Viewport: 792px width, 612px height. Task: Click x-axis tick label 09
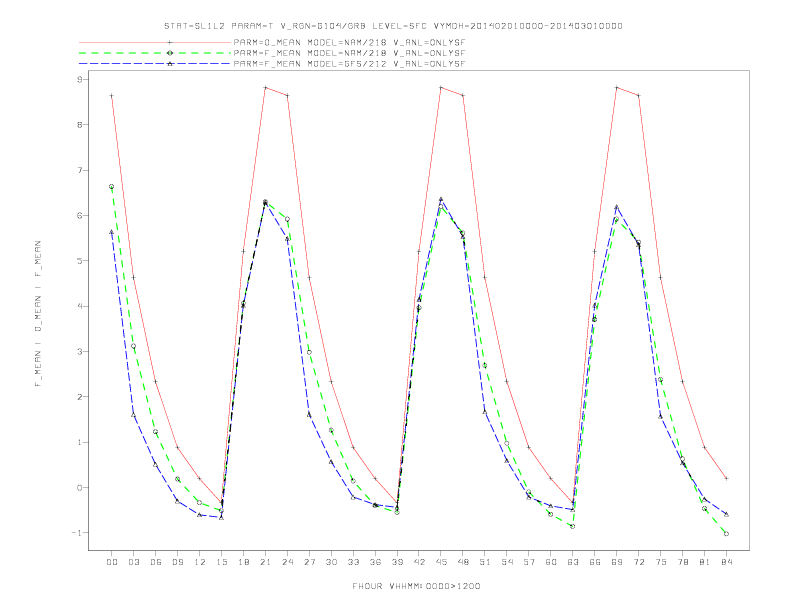click(178, 562)
